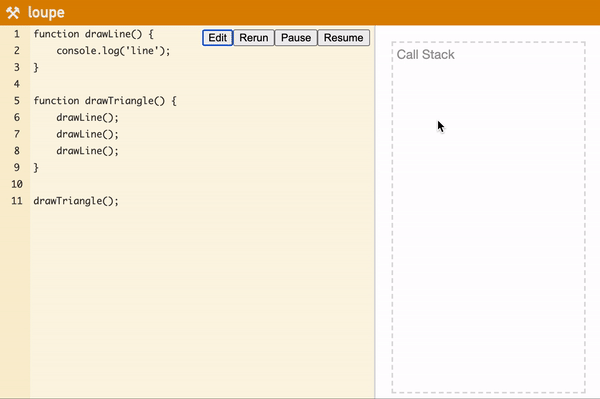This screenshot has height=399, width=600.
Task: Click the drawLine(); call on line 8
Action: coord(88,151)
